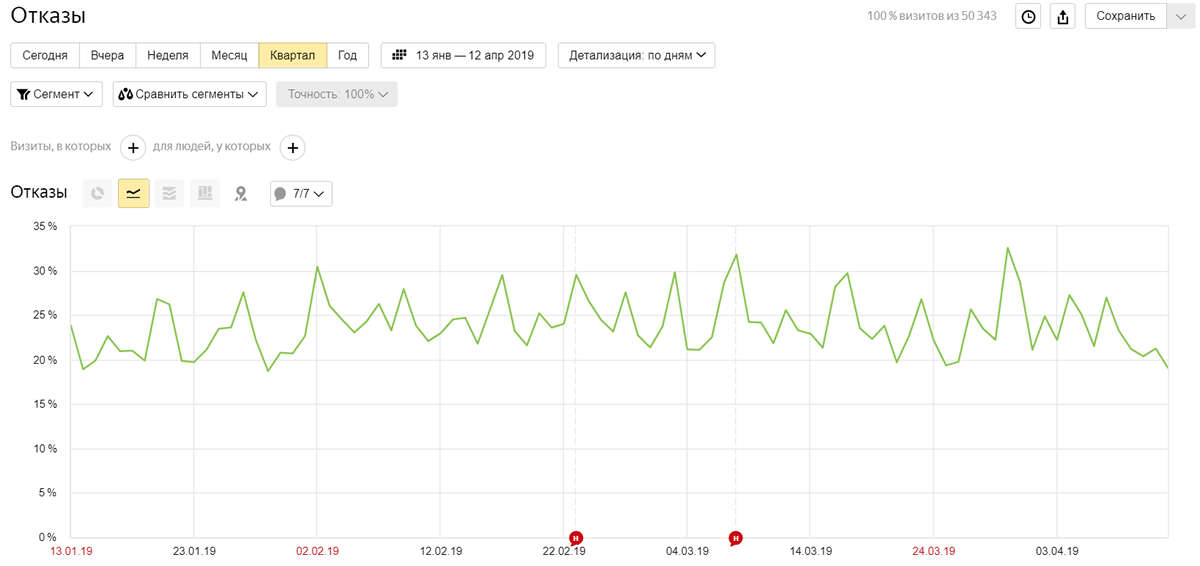Open the chart annotations 7/7 dropdown
Screen dimensions: 1200x566
point(301,193)
